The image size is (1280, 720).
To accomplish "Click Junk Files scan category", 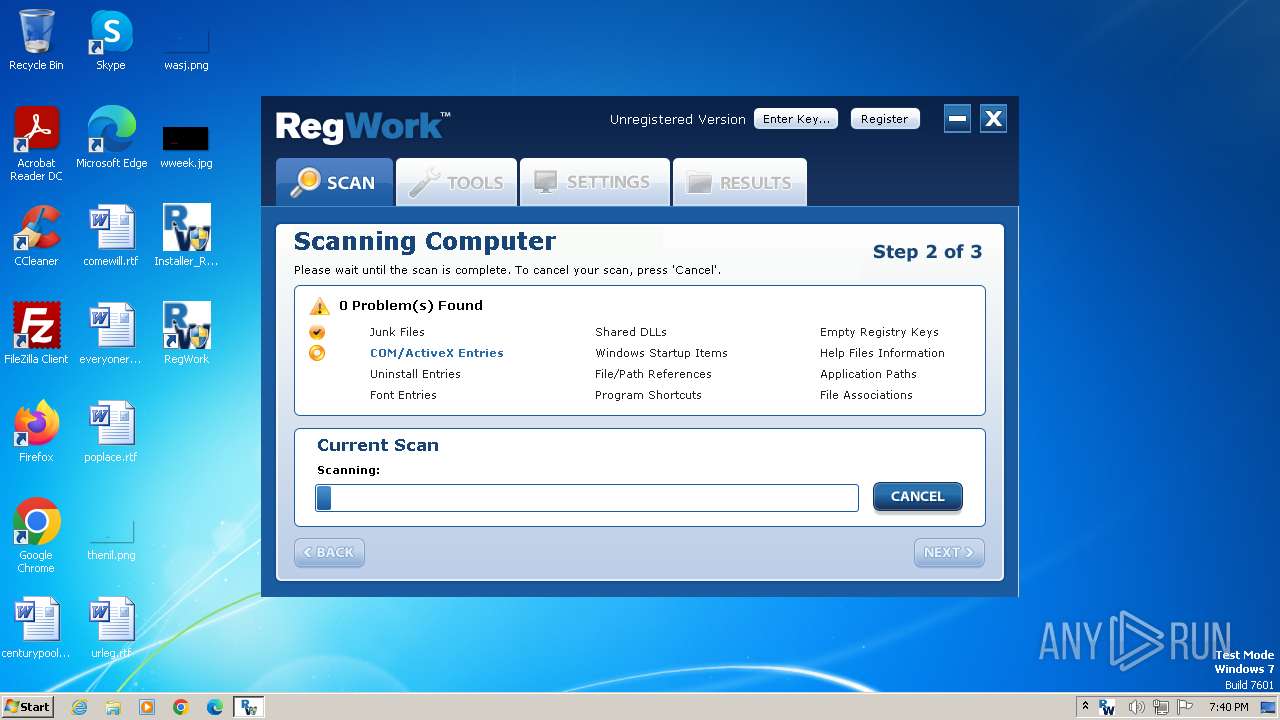I will coord(397,332).
